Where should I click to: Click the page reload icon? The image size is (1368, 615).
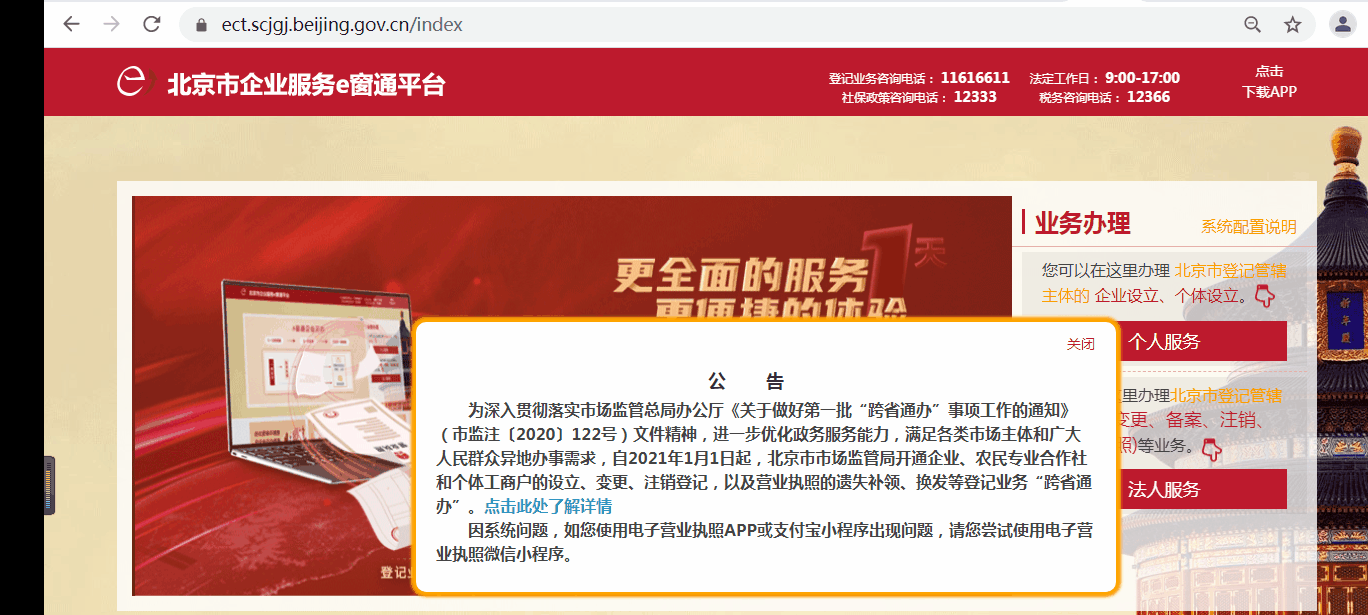click(x=151, y=24)
